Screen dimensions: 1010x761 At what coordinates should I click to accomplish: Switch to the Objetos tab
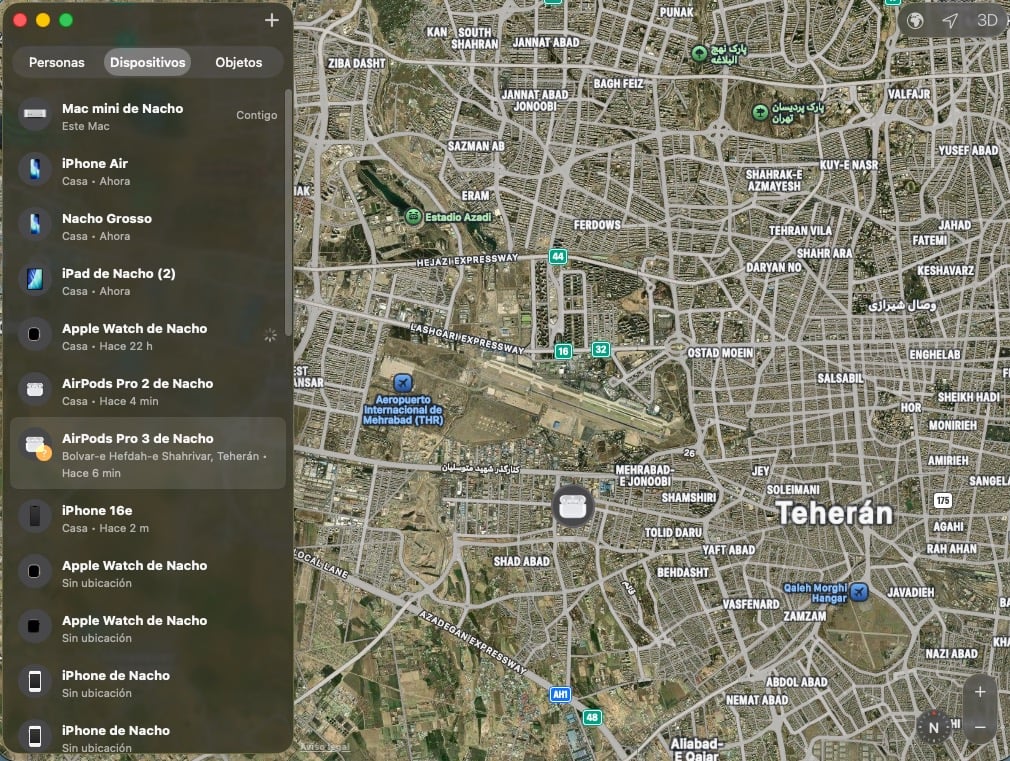point(239,62)
